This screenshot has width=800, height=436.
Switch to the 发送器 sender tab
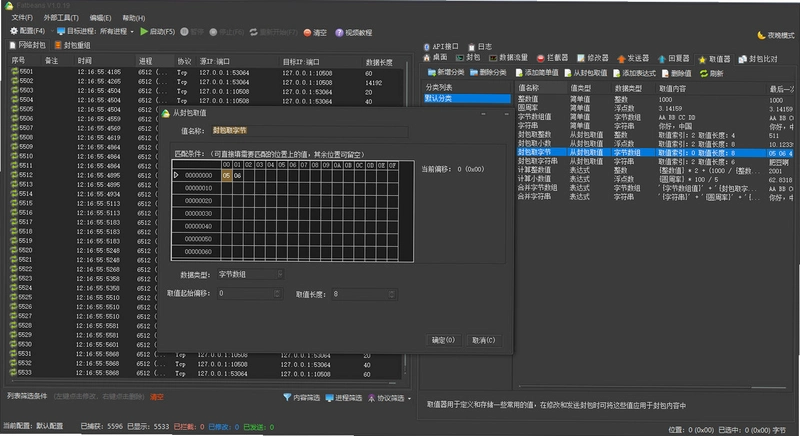[x=633, y=59]
